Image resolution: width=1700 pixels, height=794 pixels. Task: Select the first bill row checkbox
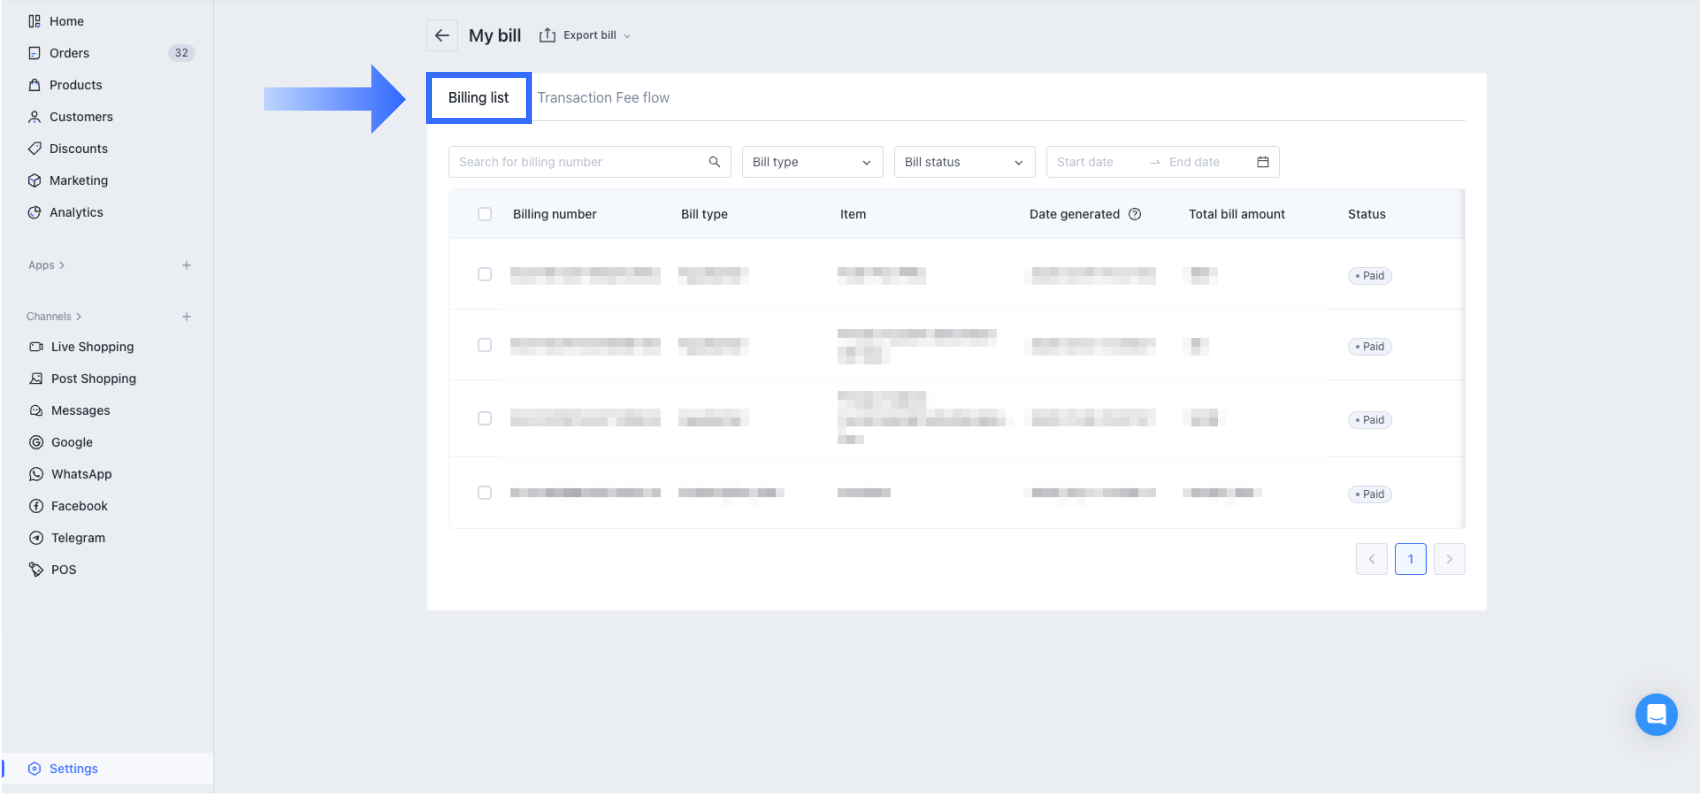[x=485, y=274]
